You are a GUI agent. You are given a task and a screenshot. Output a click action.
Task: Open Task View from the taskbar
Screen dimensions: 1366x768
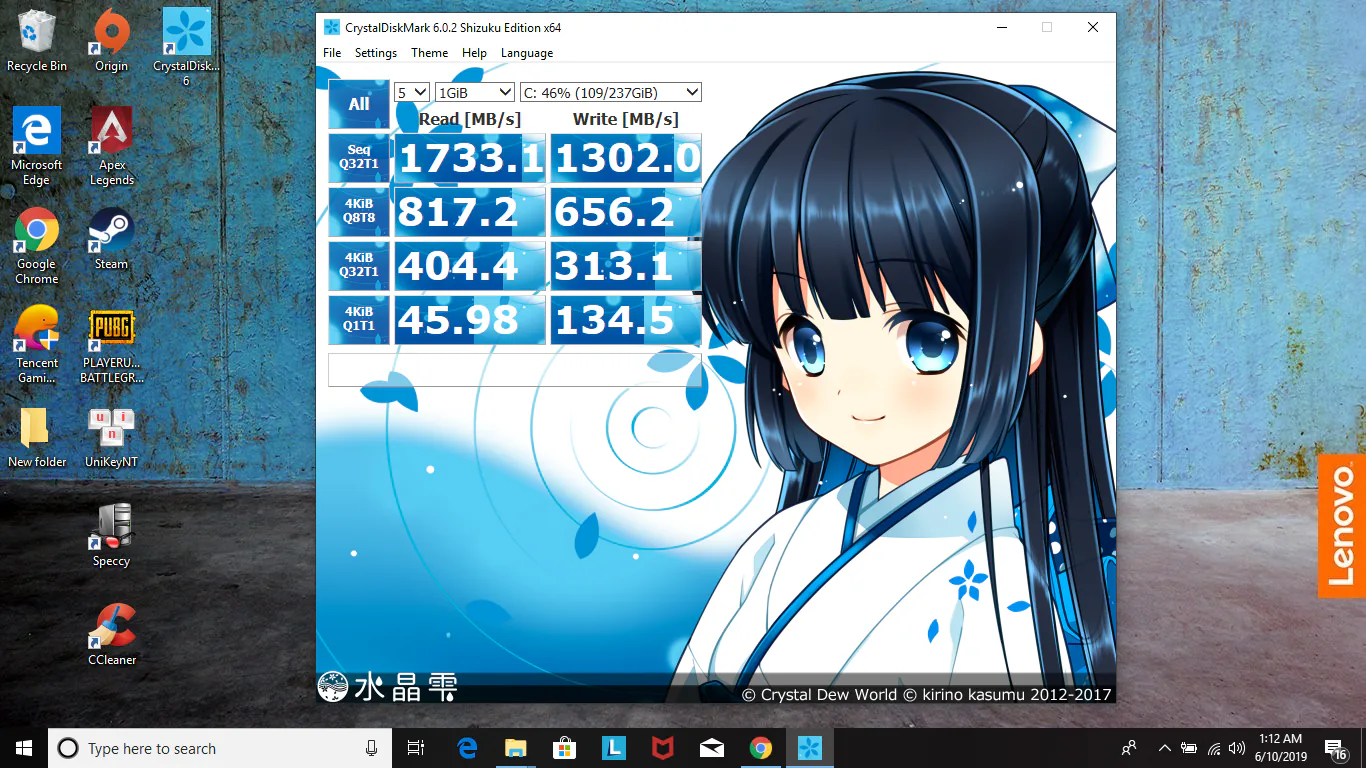click(416, 748)
